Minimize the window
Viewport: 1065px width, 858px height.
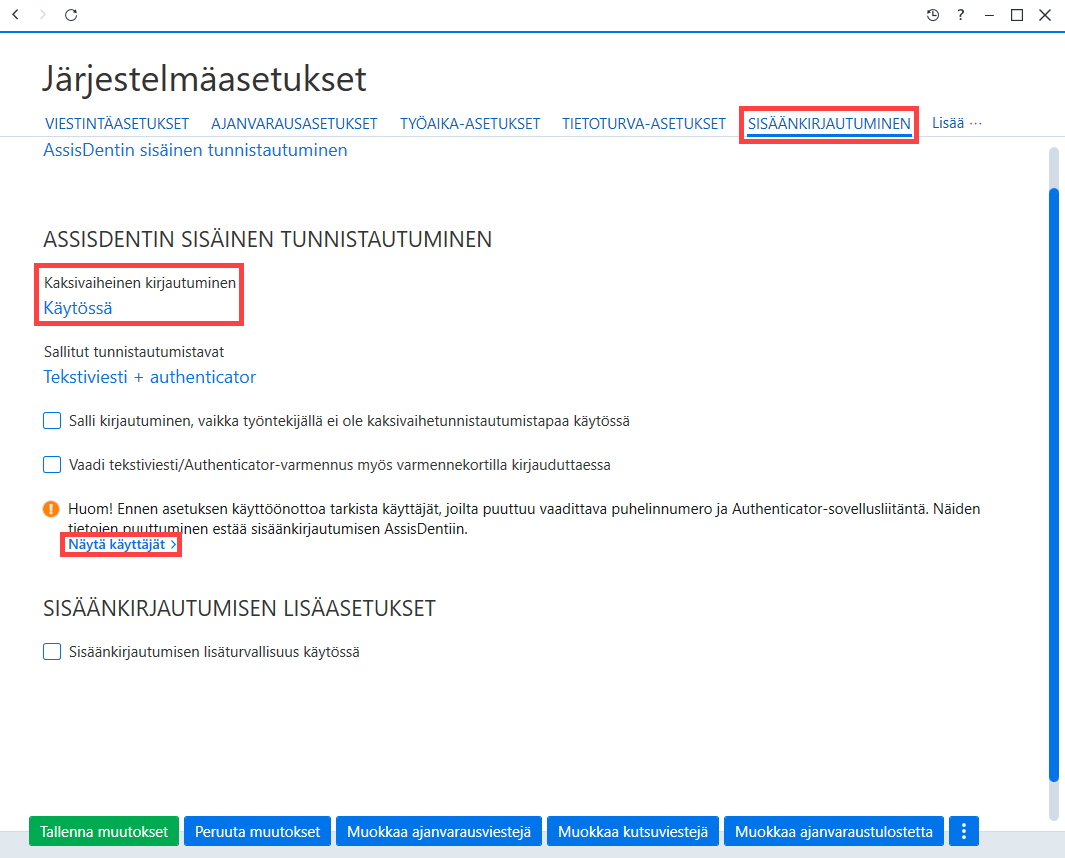pos(989,15)
